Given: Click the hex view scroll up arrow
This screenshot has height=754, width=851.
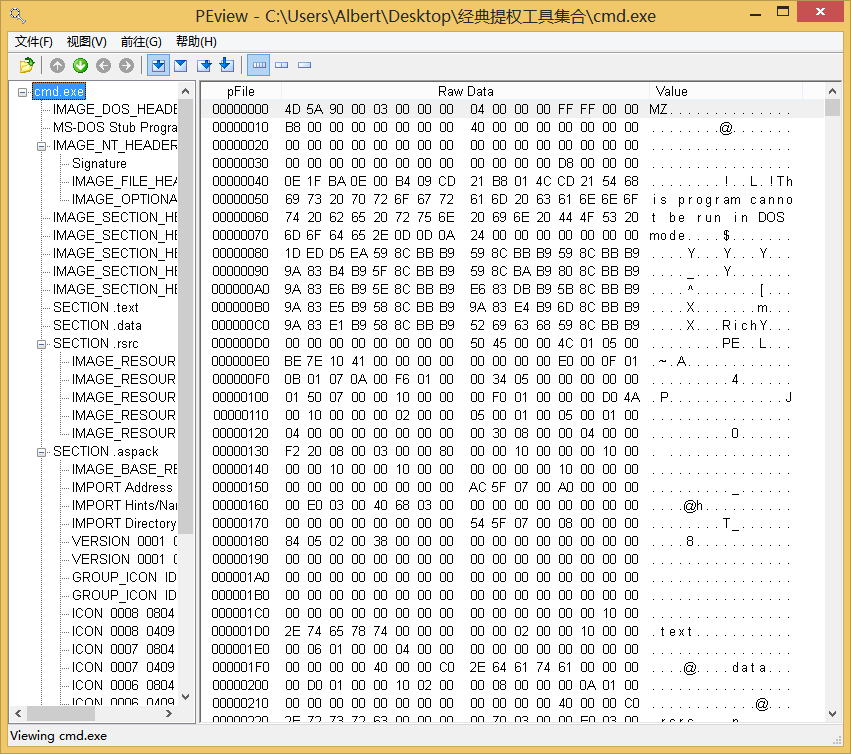Looking at the screenshot, I should pos(832,91).
